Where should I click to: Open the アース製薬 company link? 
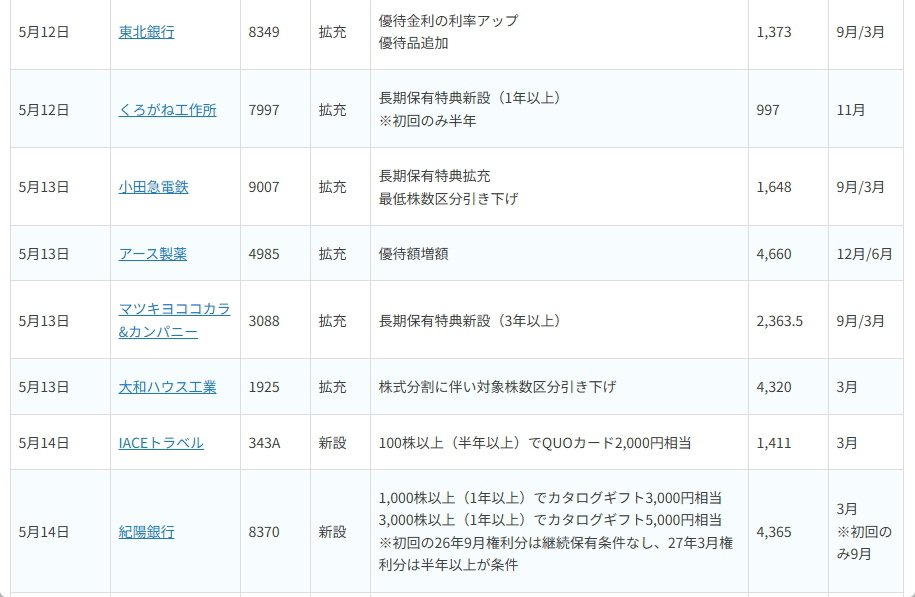point(153,254)
